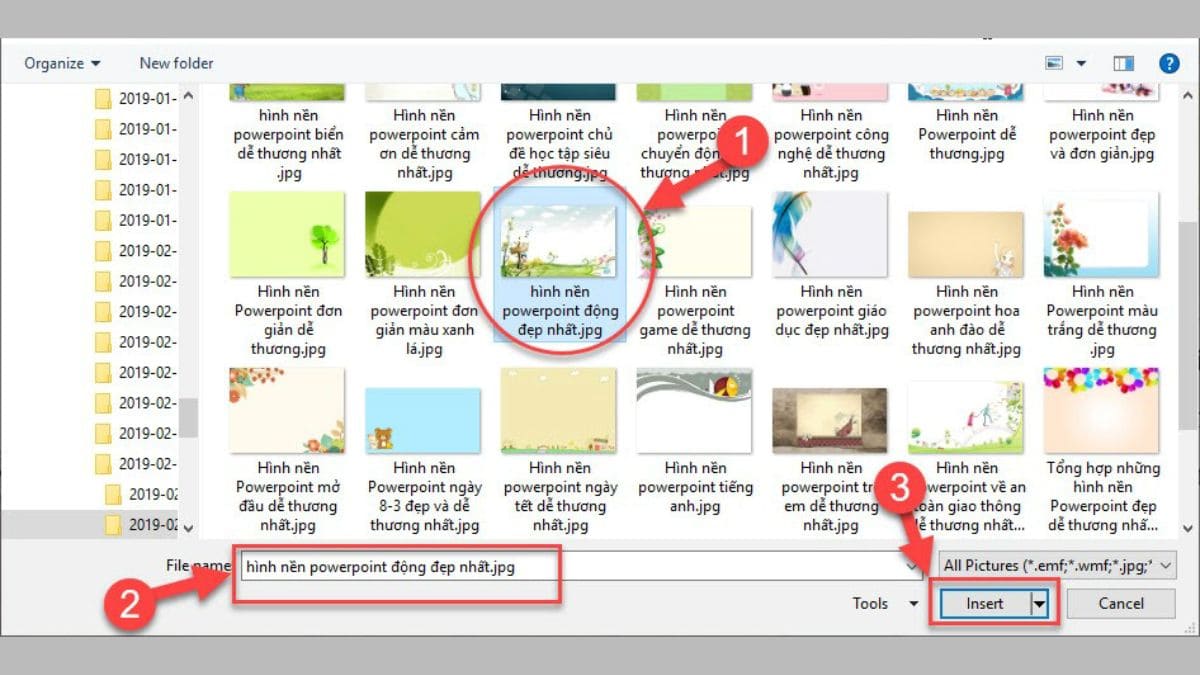
Task: Select file 'powerpoint chủ đề học tập siêu dễ thương'
Action: tap(560, 134)
